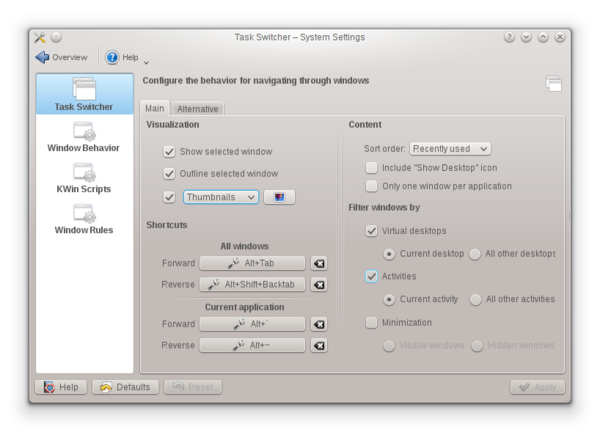Open the Help toolbar menu
This screenshot has width=600, height=432.
pyautogui.click(x=127, y=57)
